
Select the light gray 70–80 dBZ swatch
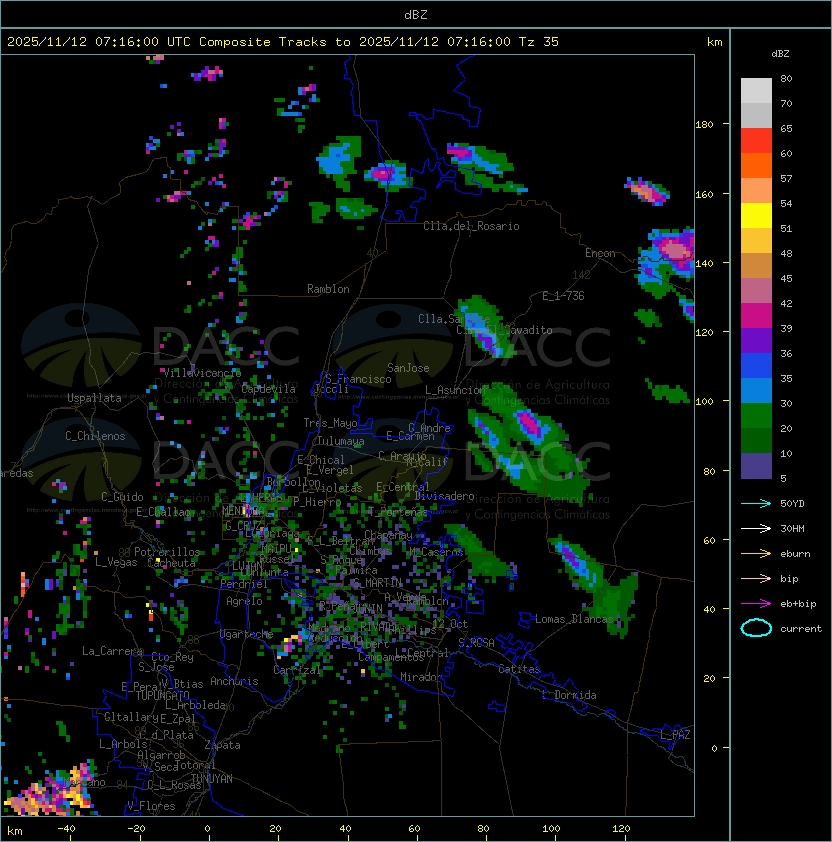coord(756,91)
